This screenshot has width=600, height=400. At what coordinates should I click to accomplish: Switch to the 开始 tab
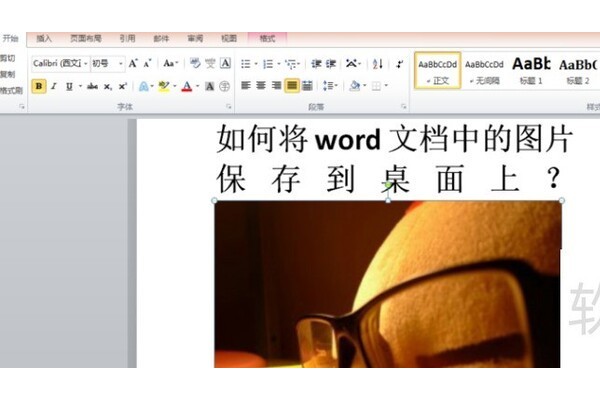coord(11,38)
